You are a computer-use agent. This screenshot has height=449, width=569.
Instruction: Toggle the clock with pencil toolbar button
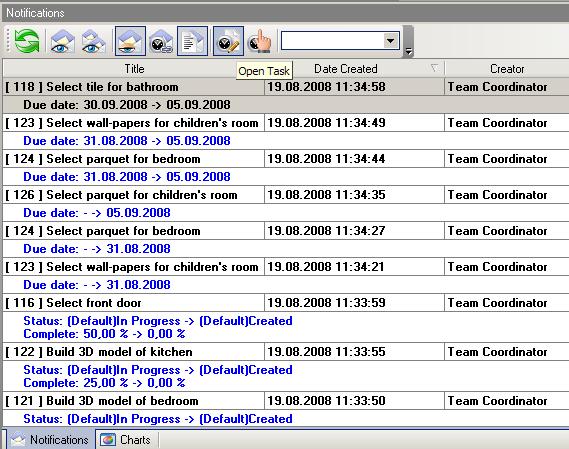(x=228, y=41)
